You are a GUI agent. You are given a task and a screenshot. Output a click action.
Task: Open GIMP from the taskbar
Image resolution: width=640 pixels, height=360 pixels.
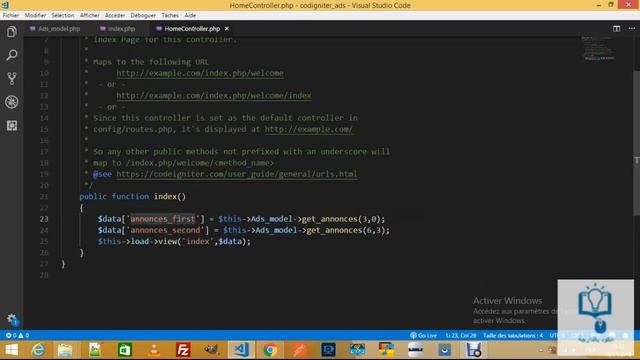tap(211, 350)
